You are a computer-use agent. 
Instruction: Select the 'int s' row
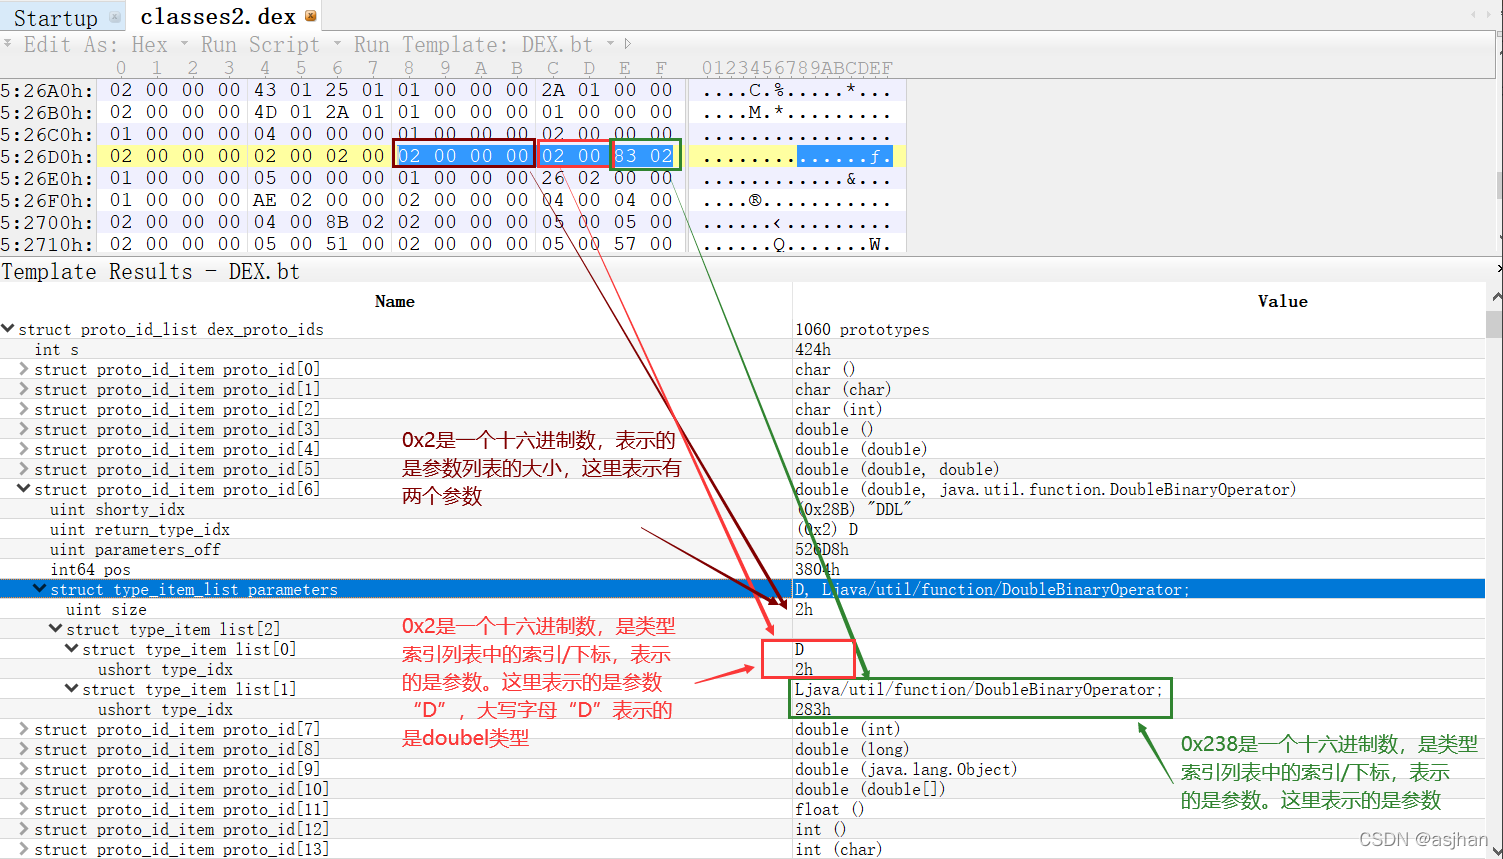742,349
